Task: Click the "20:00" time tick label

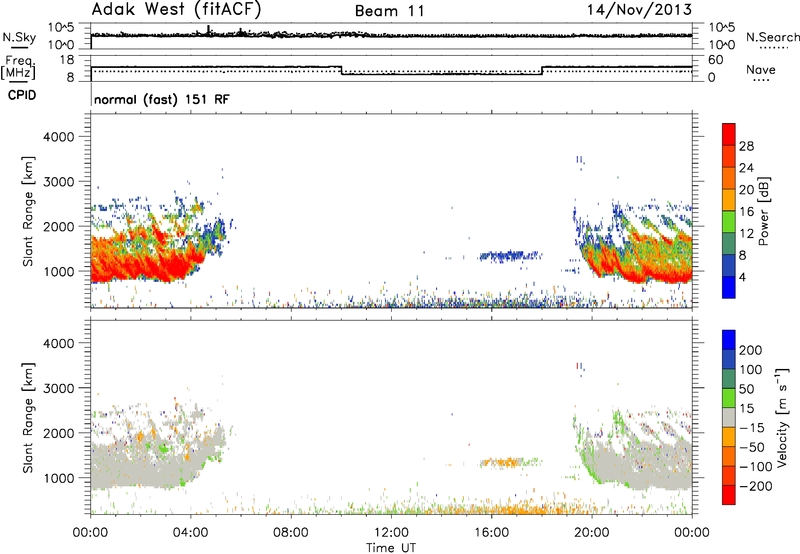Action: [592, 533]
